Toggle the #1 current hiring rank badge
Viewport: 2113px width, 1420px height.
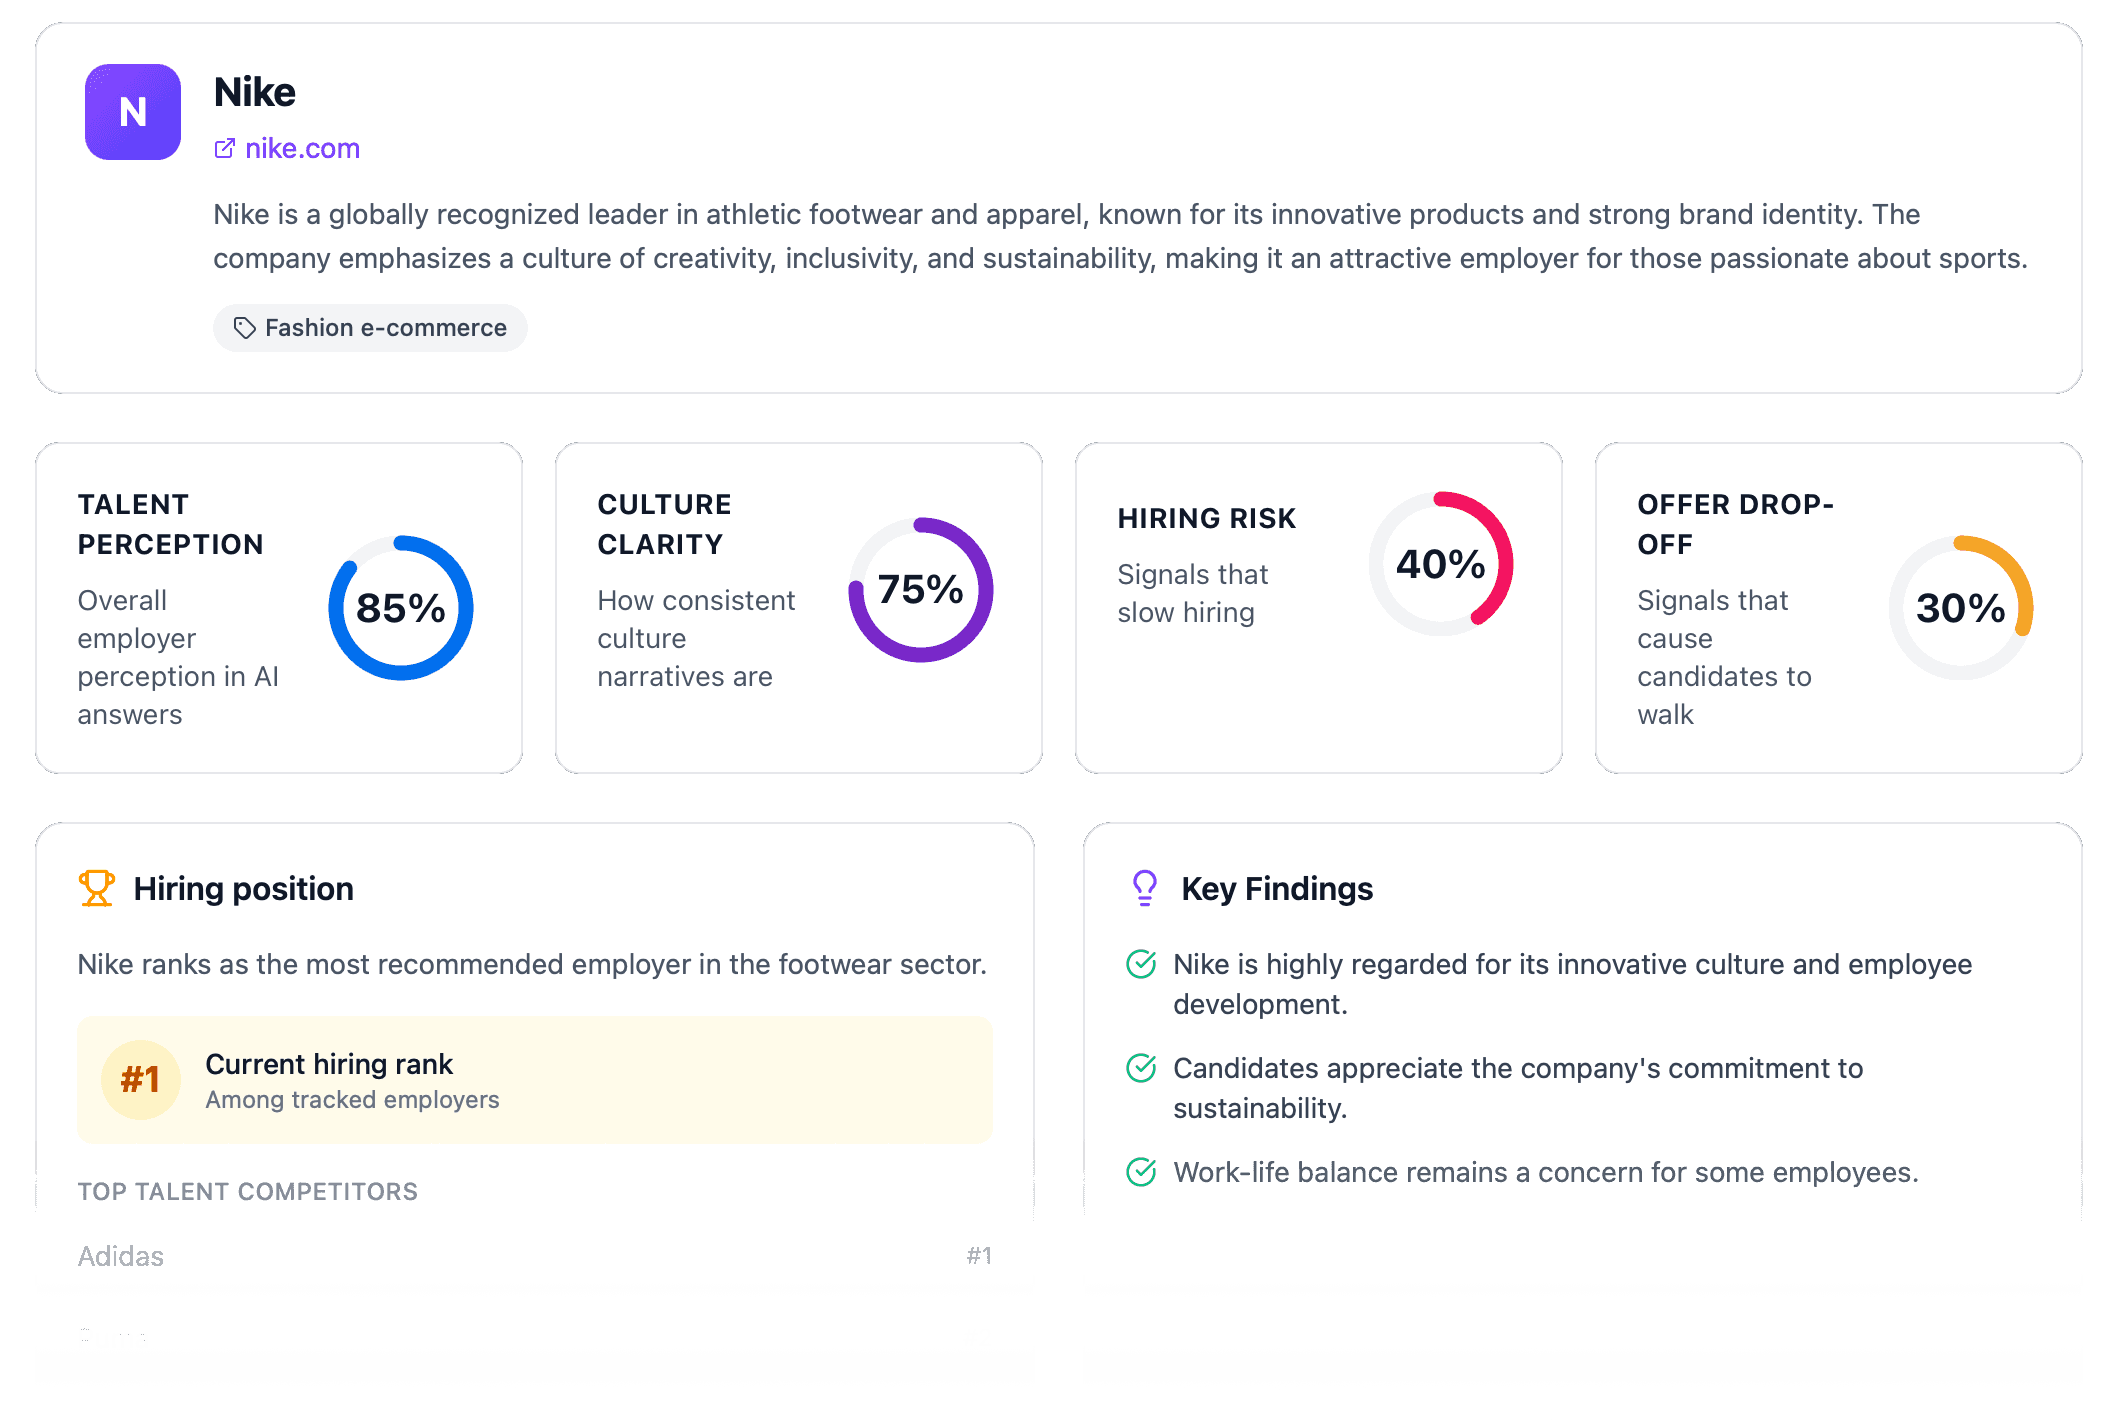tap(140, 1078)
